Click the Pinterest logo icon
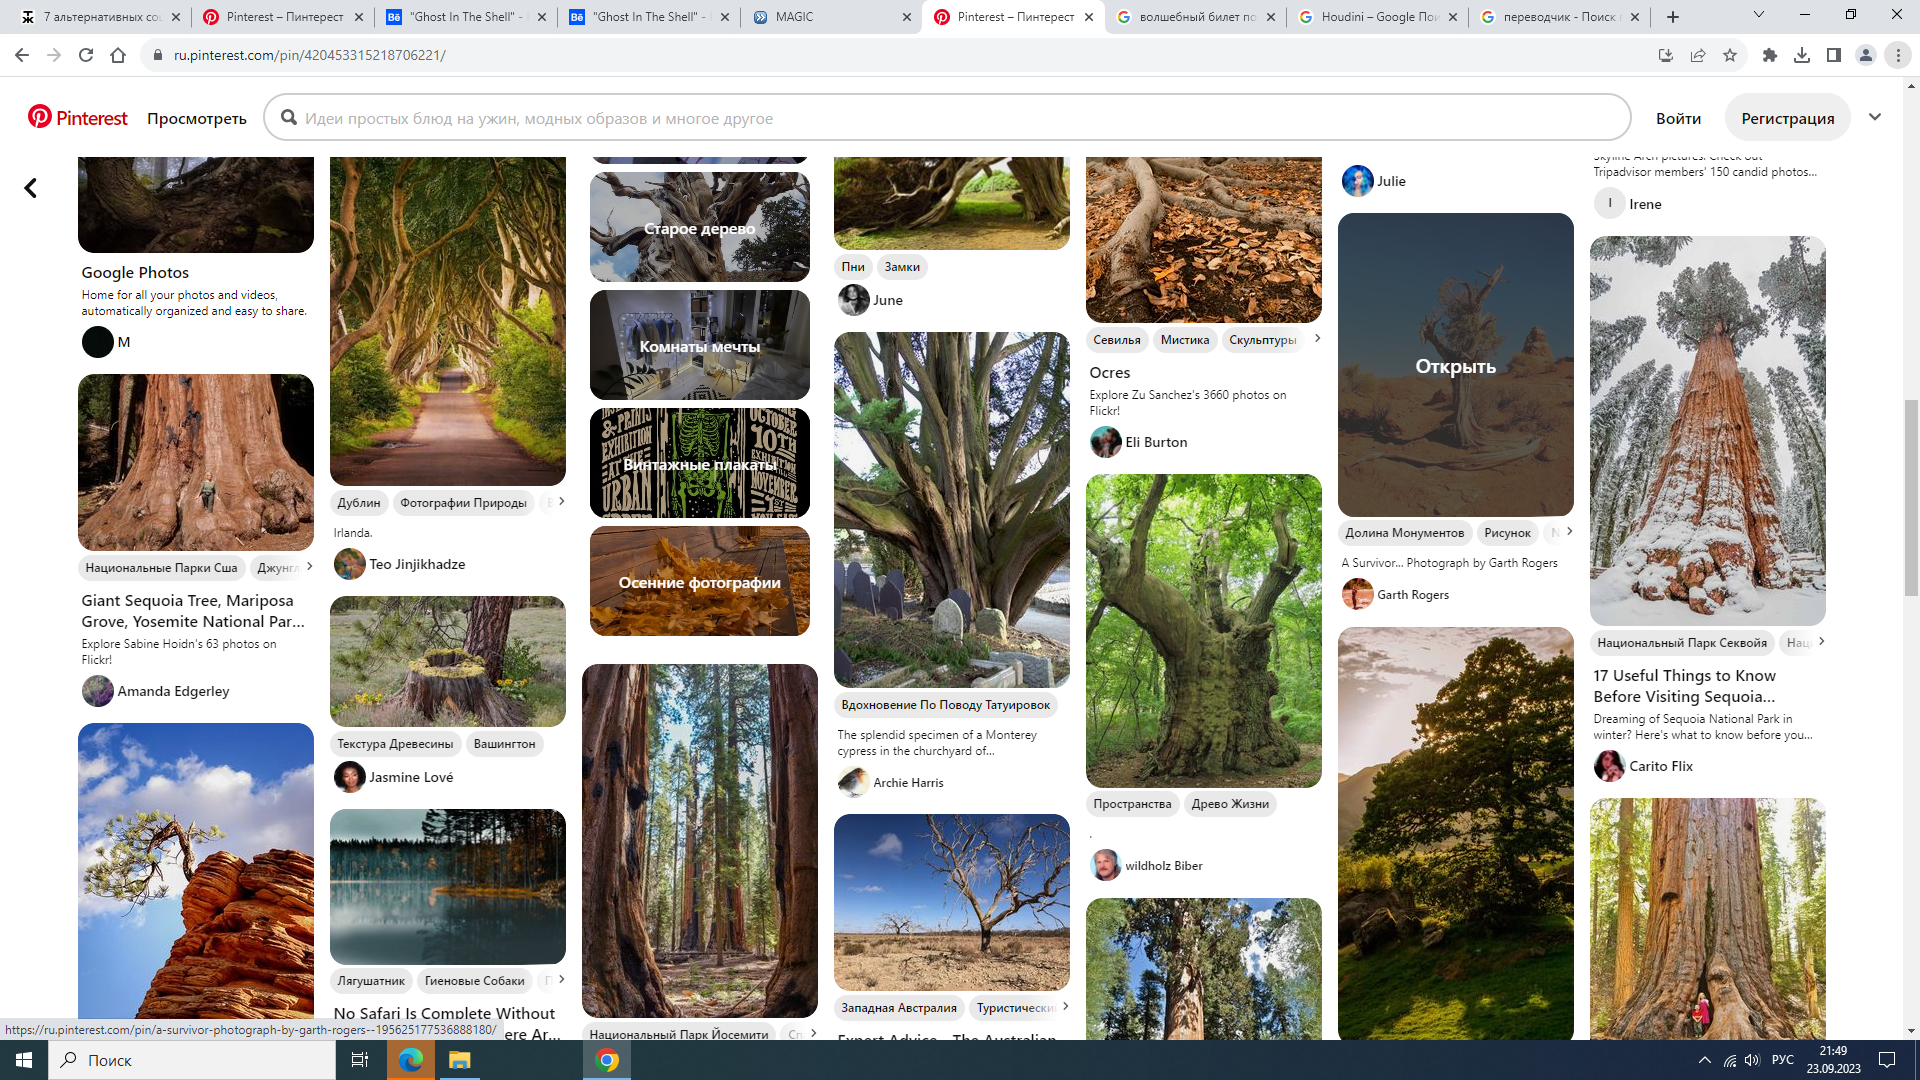 click(40, 117)
